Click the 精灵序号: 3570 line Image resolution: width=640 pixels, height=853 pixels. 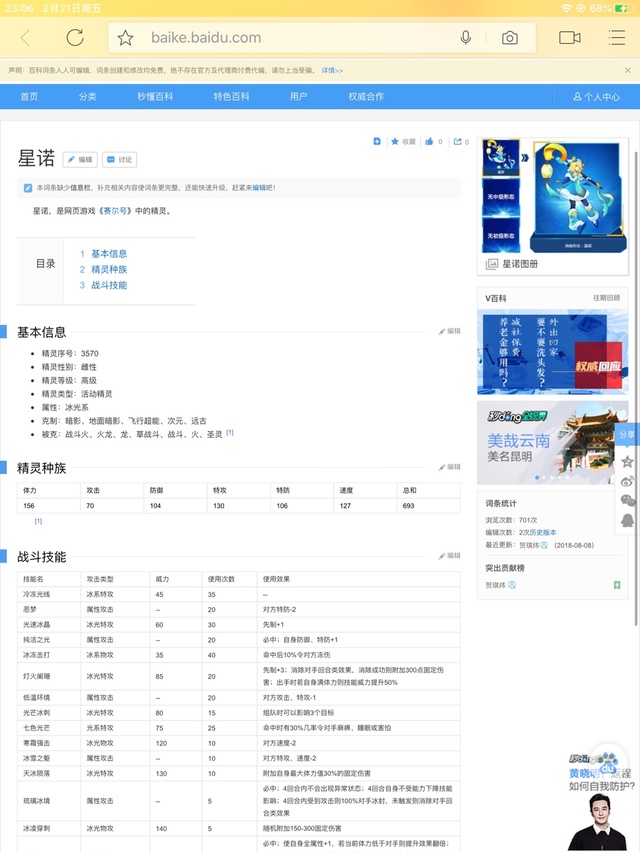(x=70, y=354)
